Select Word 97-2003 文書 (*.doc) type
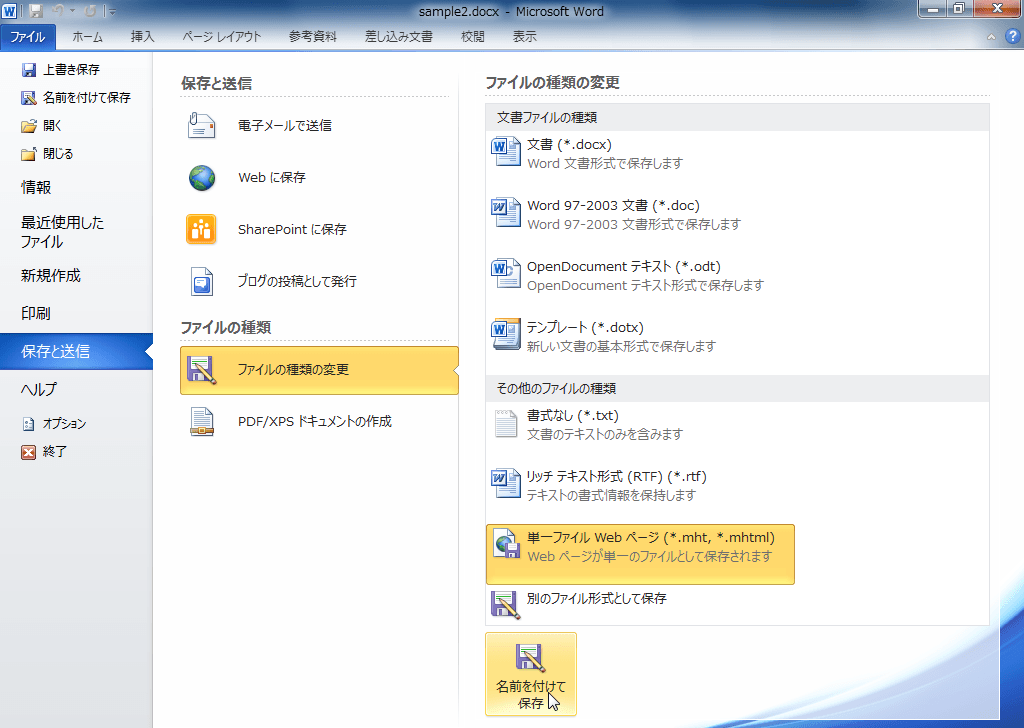This screenshot has height=728, width=1024. pyautogui.click(x=640, y=214)
